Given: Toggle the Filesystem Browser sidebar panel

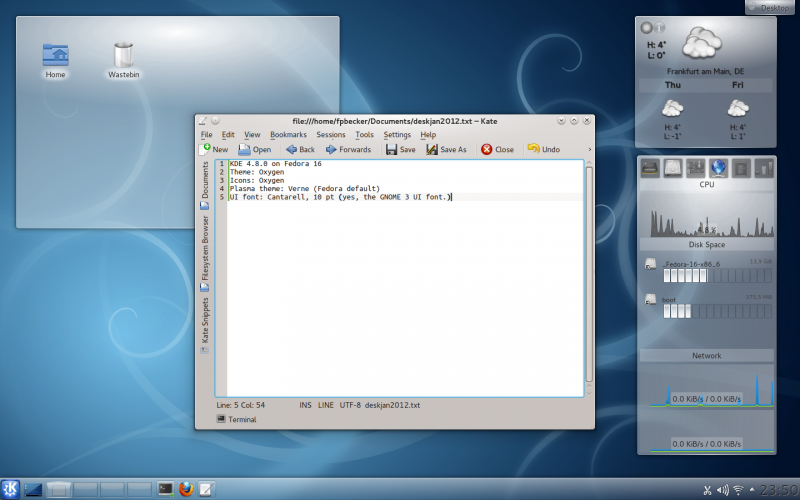Looking at the screenshot, I should [205, 253].
